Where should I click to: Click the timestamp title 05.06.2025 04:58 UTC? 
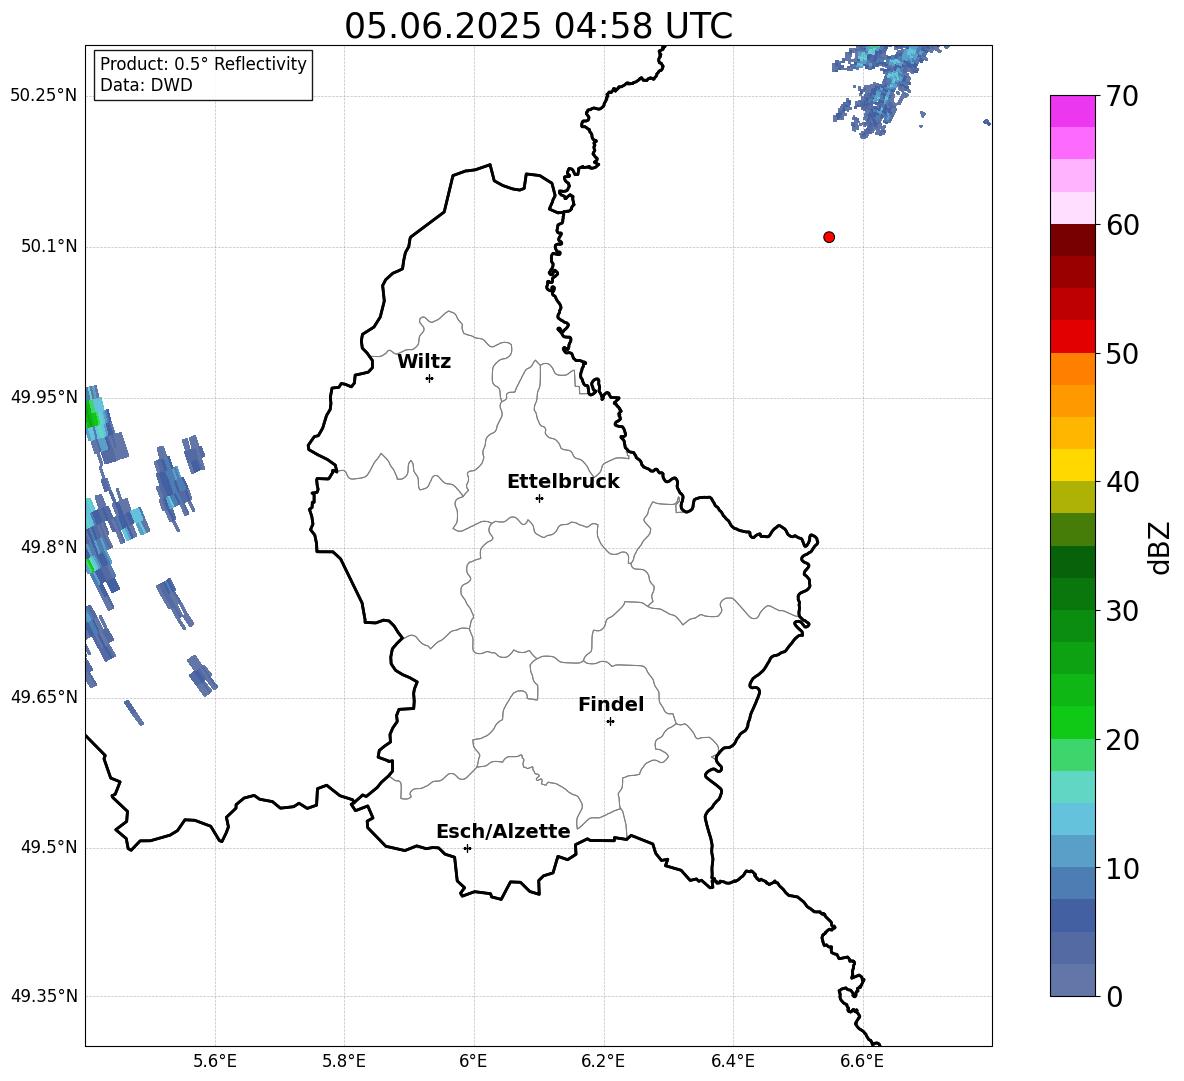click(538, 26)
